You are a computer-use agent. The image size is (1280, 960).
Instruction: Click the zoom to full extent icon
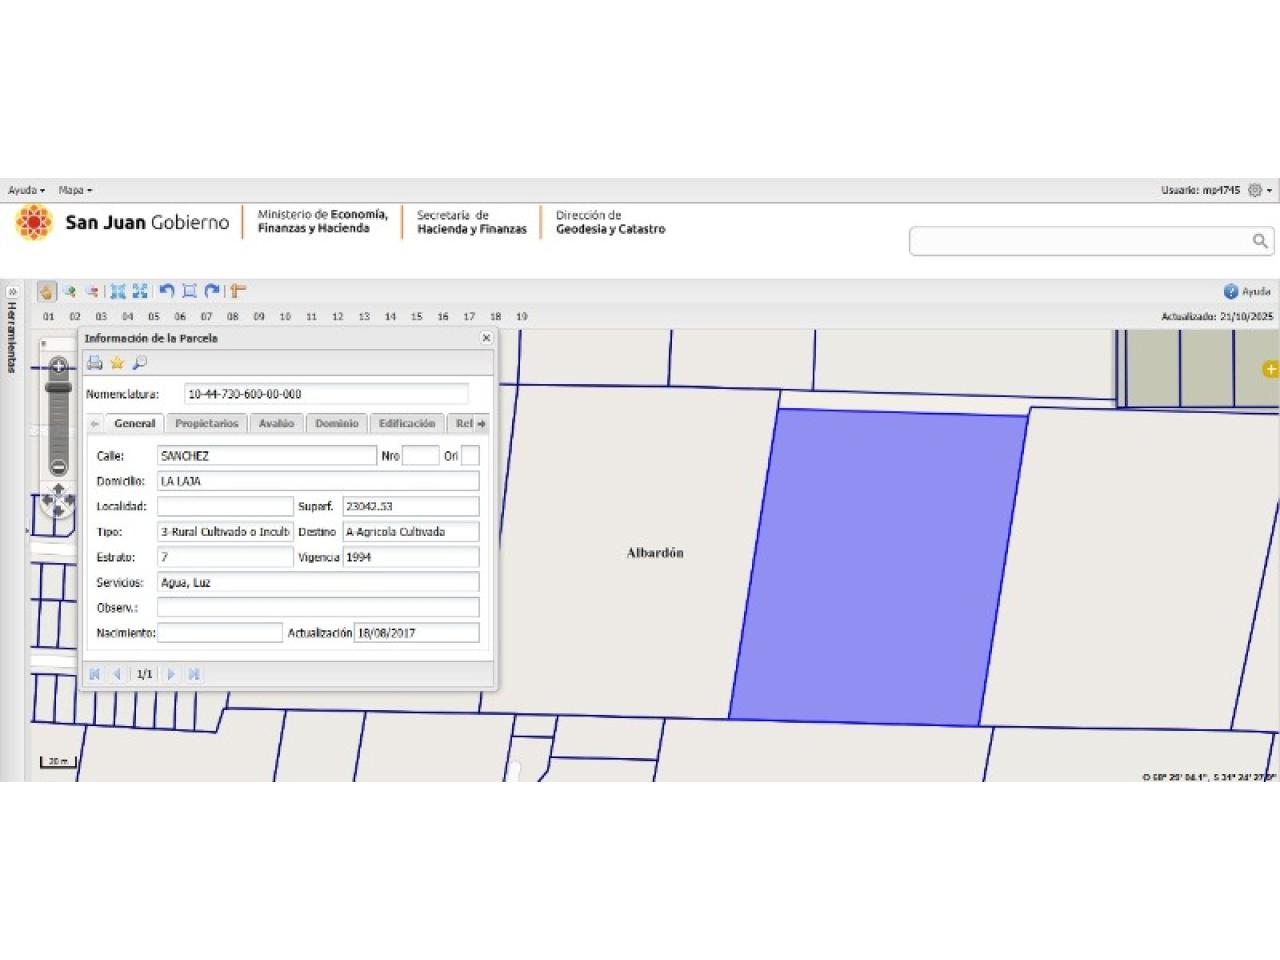click(x=118, y=291)
